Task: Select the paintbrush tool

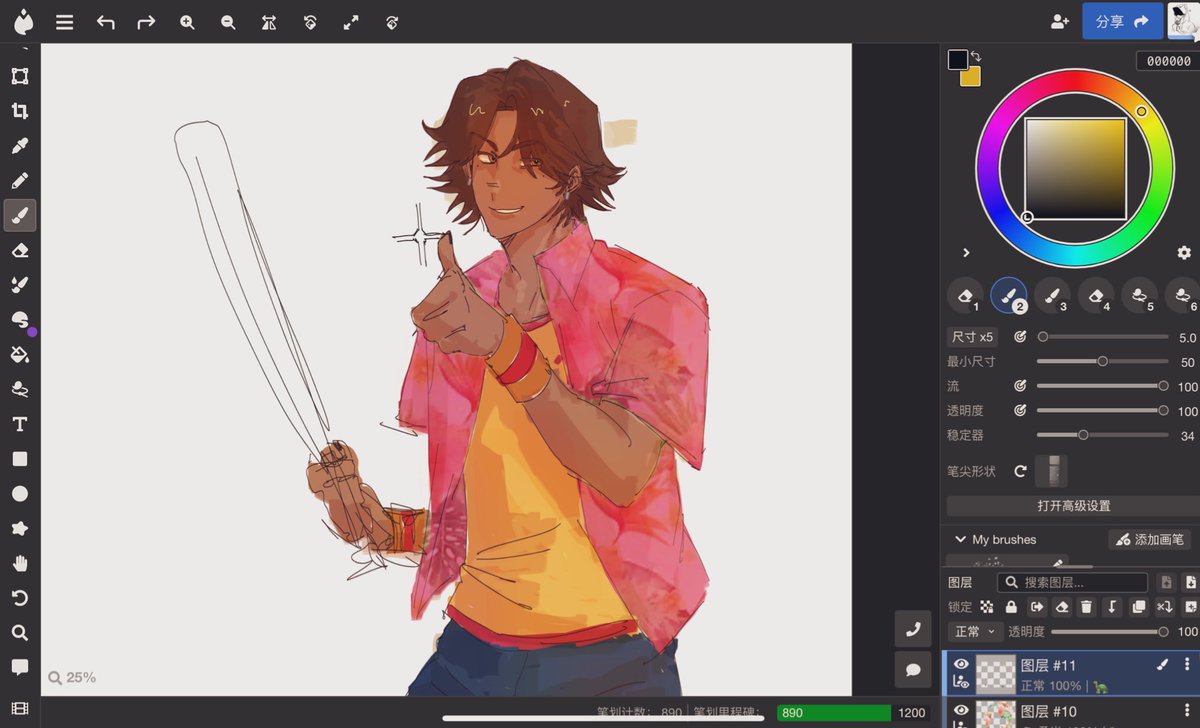Action: (19, 215)
